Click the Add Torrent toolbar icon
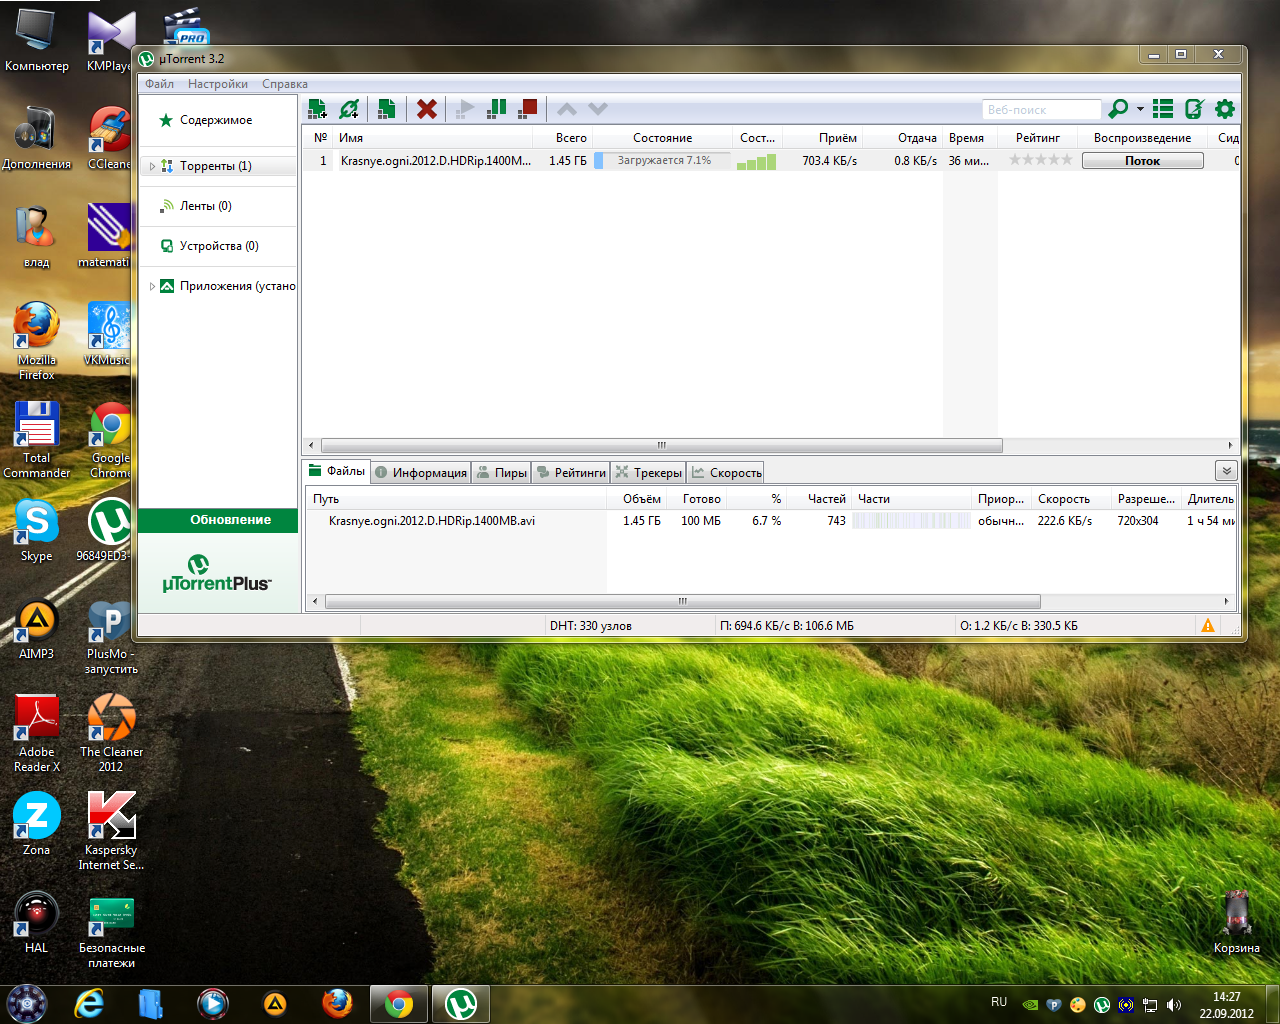This screenshot has height=1024, width=1280. 318,109
